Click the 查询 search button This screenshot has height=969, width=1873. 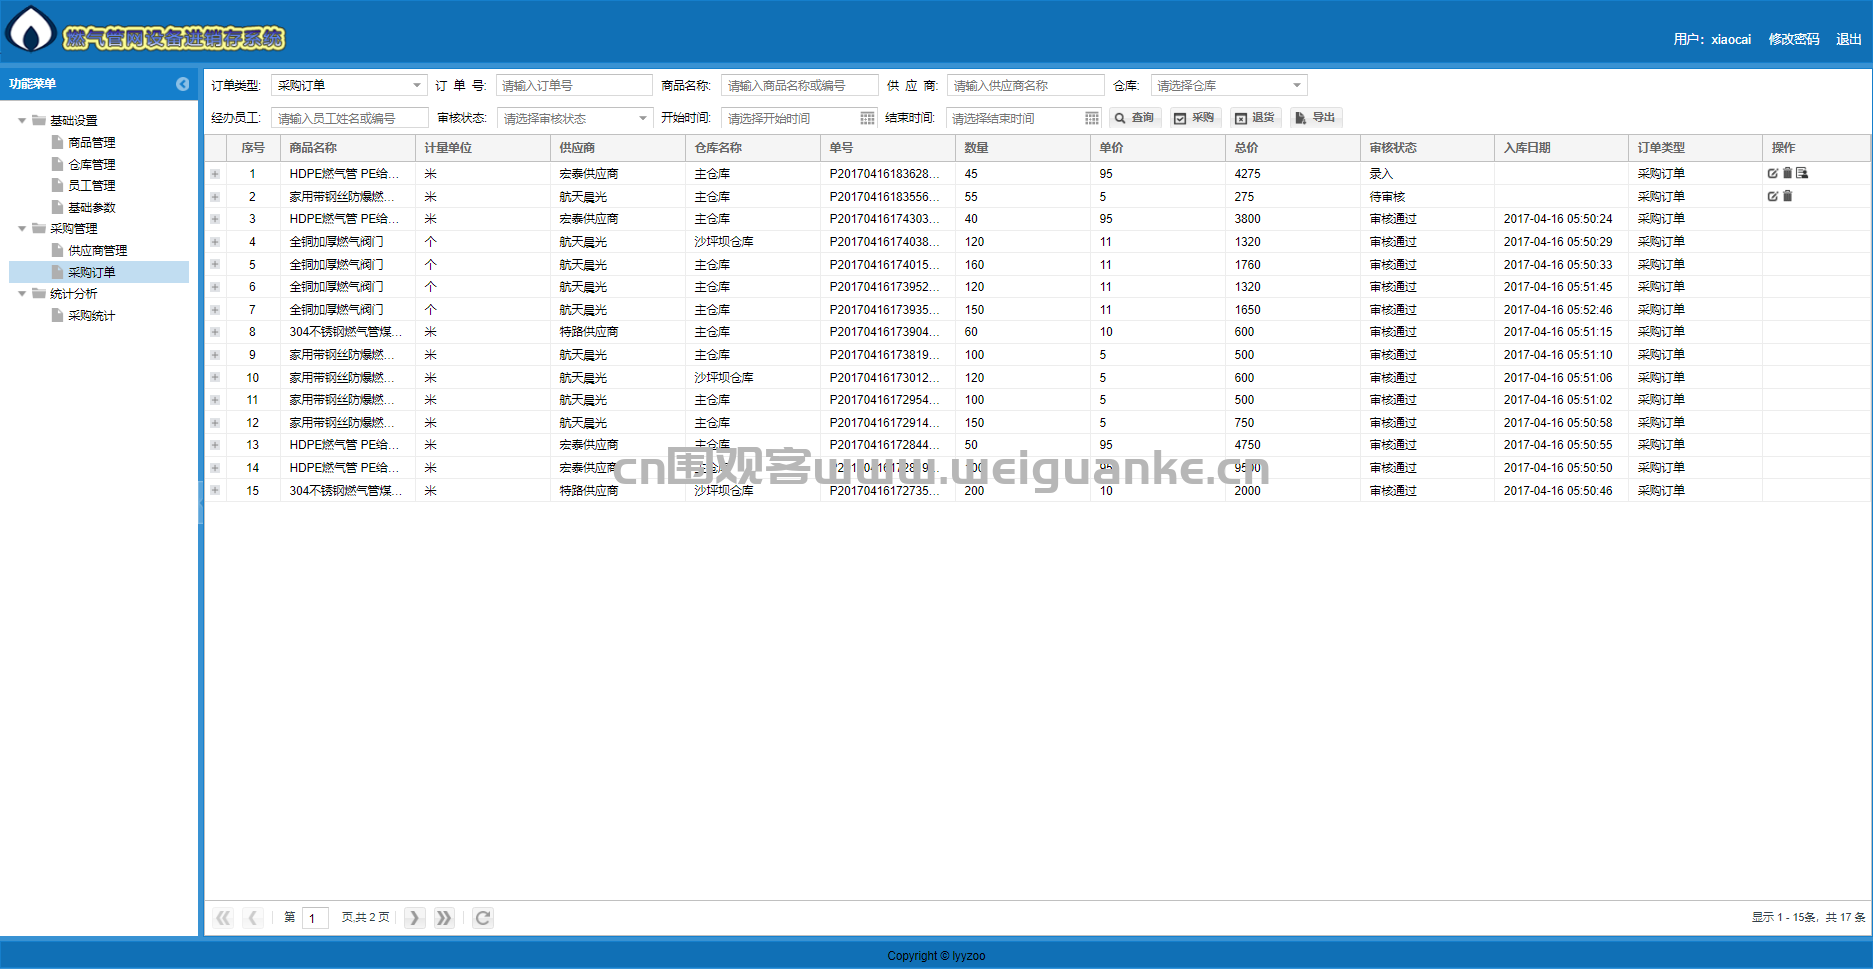1135,118
